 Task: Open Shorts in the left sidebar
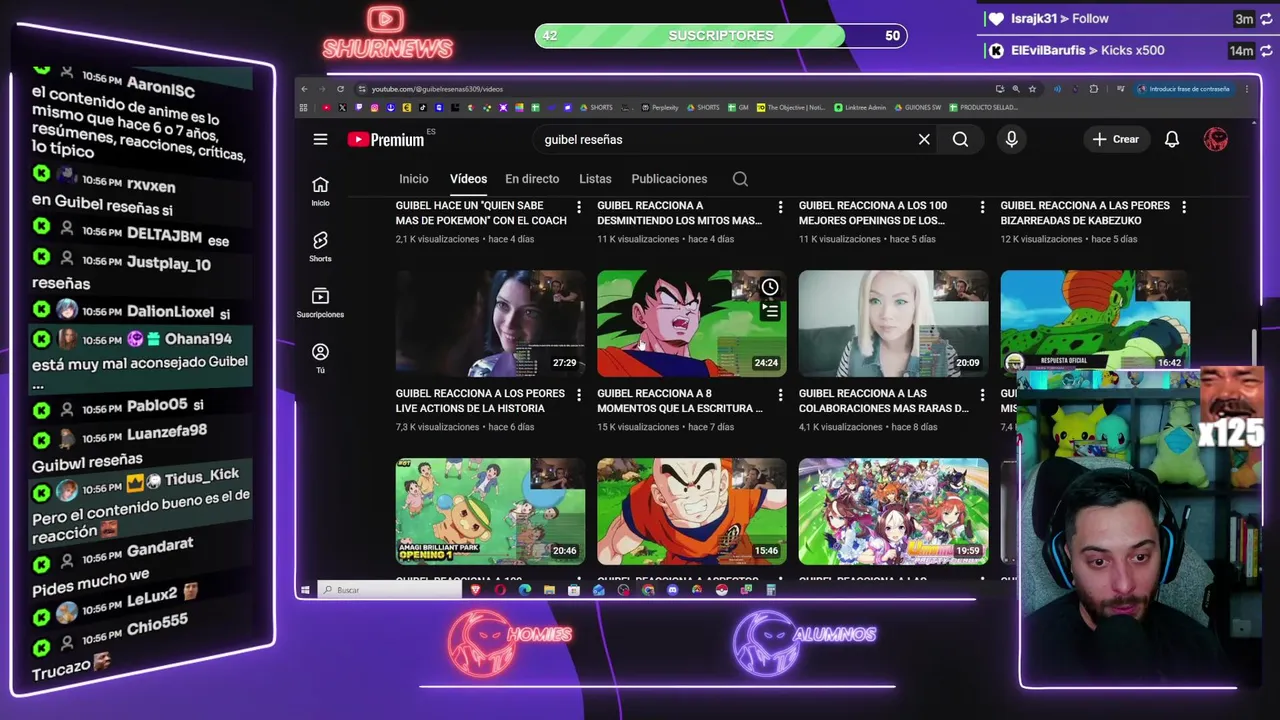tap(320, 246)
